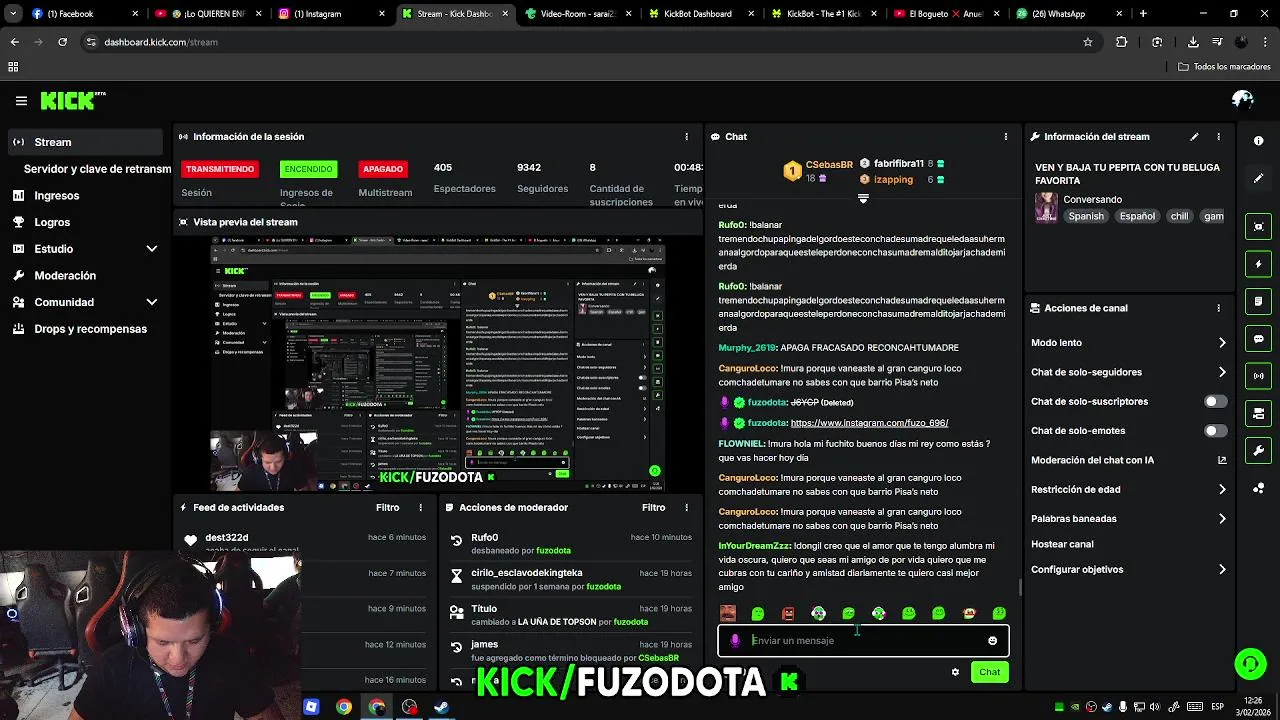Click the purple microphone icon in message box
The height and width of the screenshot is (720, 1280).
(x=735, y=641)
